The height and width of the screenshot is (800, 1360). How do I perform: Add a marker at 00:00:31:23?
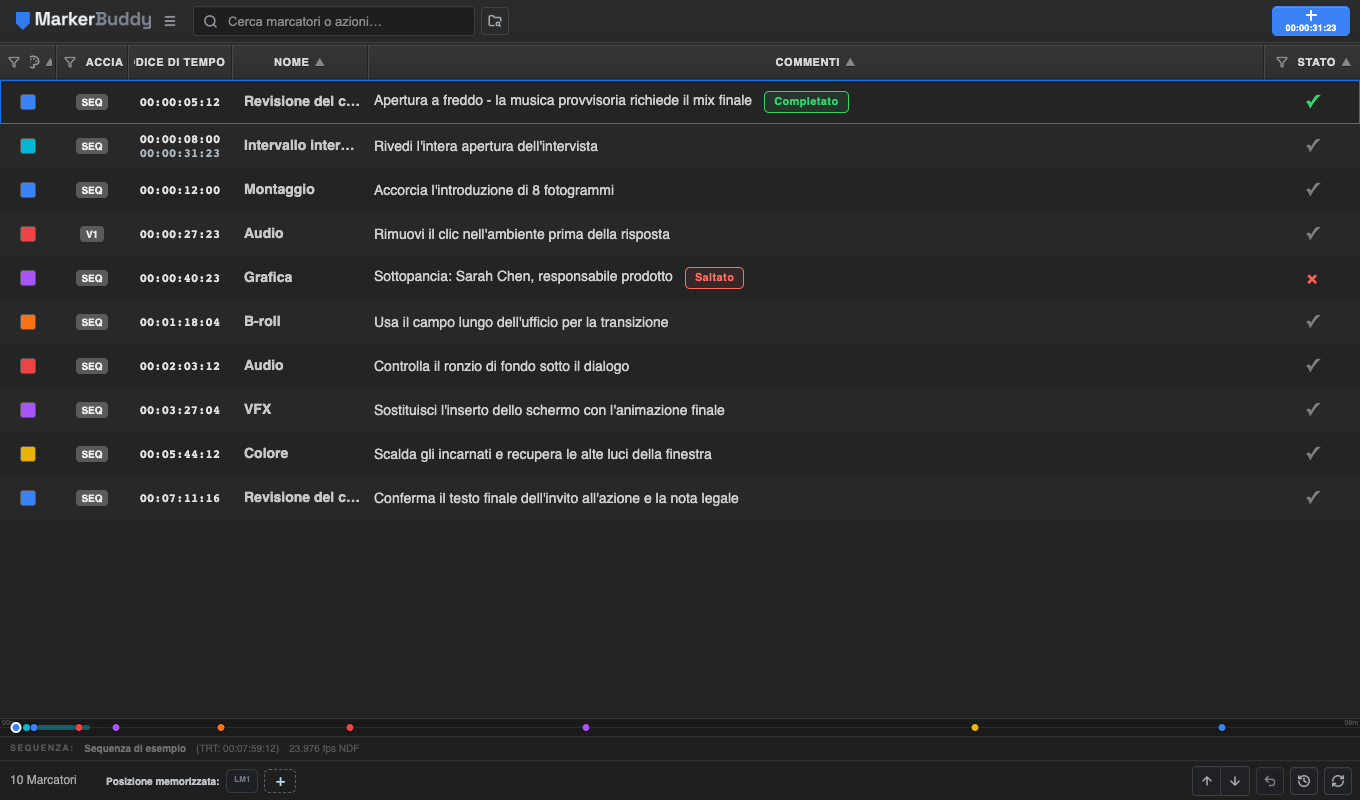coord(1310,21)
